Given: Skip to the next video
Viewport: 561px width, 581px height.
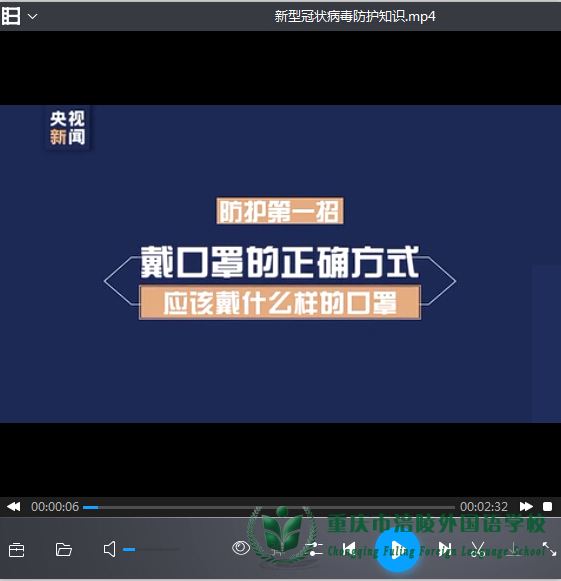Looking at the screenshot, I should pos(445,549).
